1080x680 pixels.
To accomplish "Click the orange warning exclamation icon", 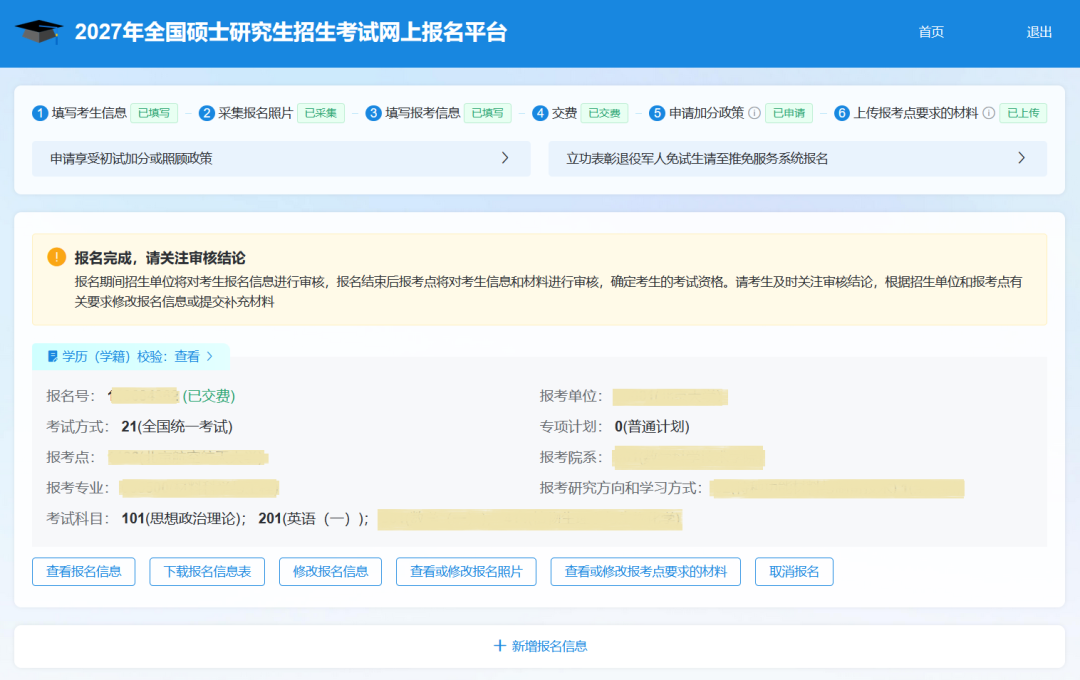I will 56,257.
